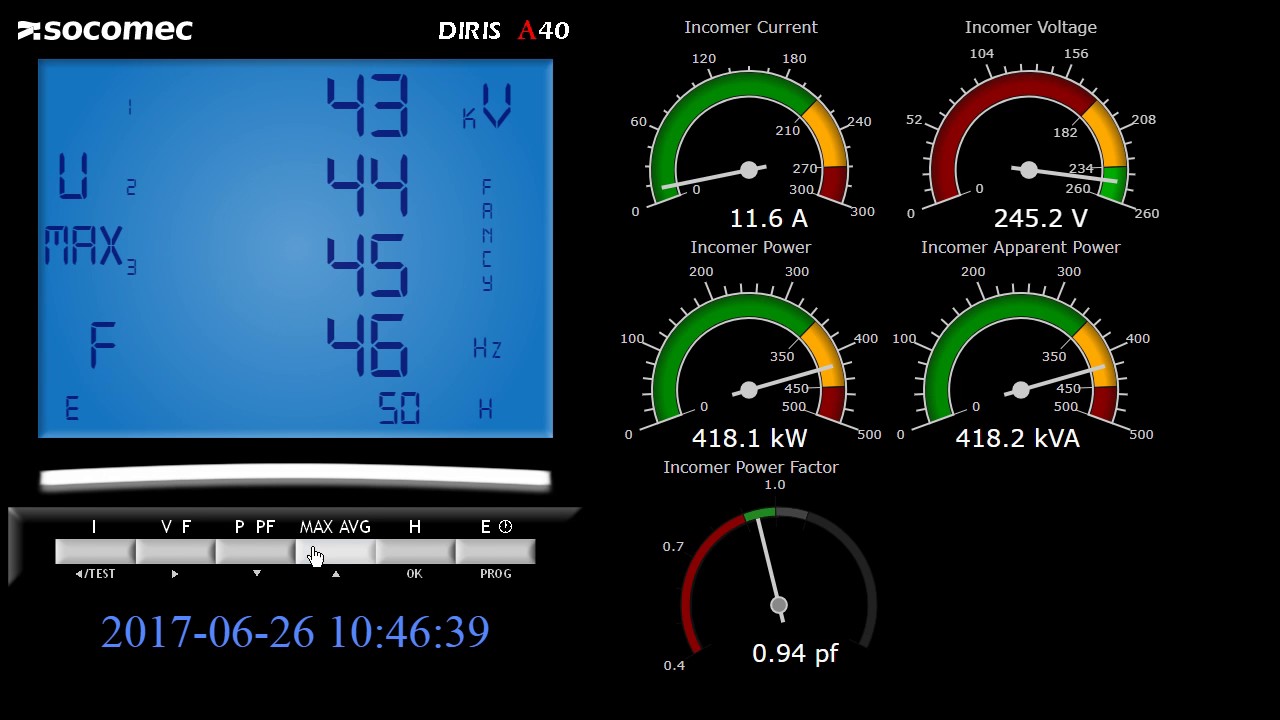Select the 0.94 pf reading
1280x720 pixels.
point(795,654)
